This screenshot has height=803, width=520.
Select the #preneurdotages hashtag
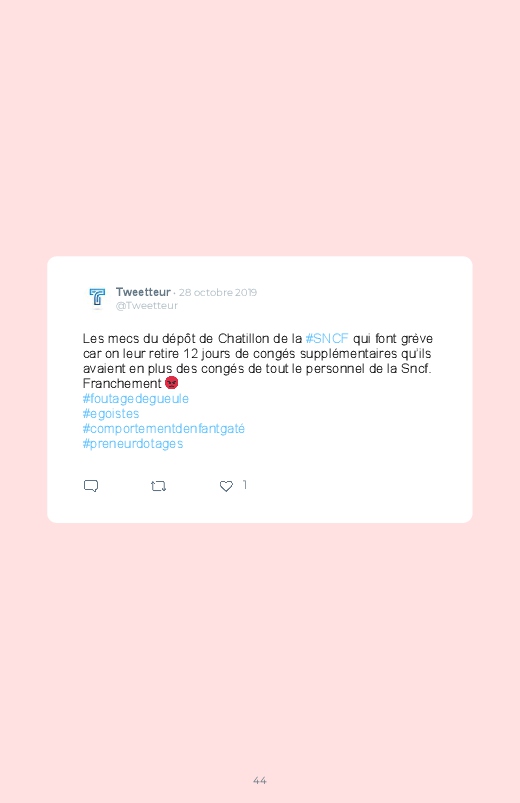(x=133, y=443)
